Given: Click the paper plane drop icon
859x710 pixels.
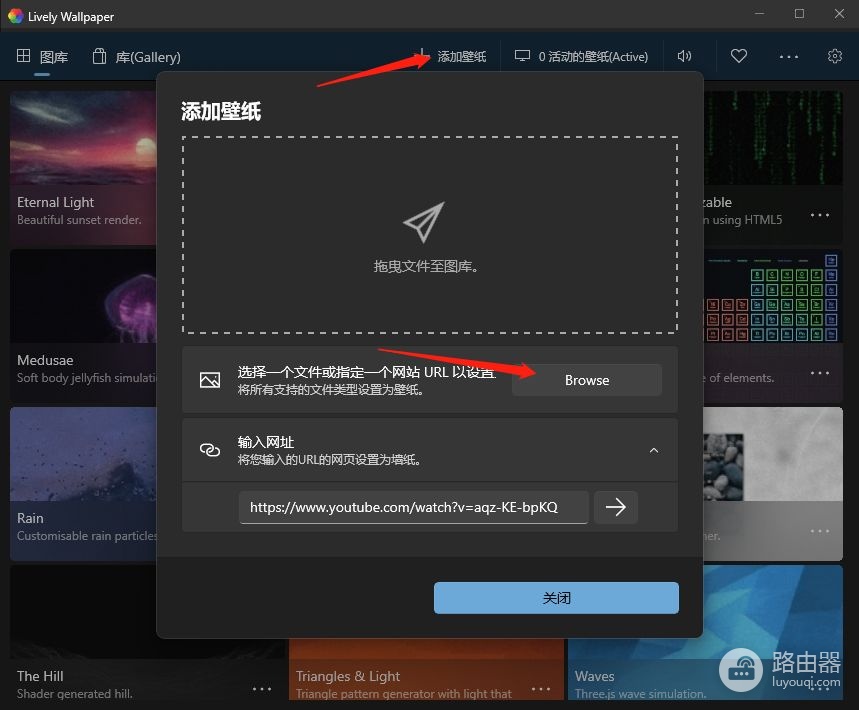Looking at the screenshot, I should 423,222.
